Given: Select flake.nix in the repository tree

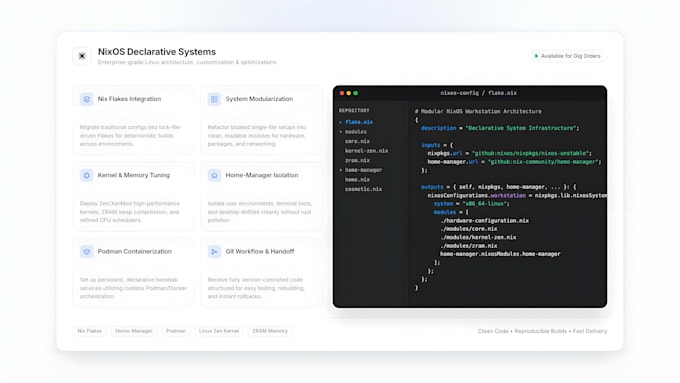Looking at the screenshot, I should tap(359, 122).
